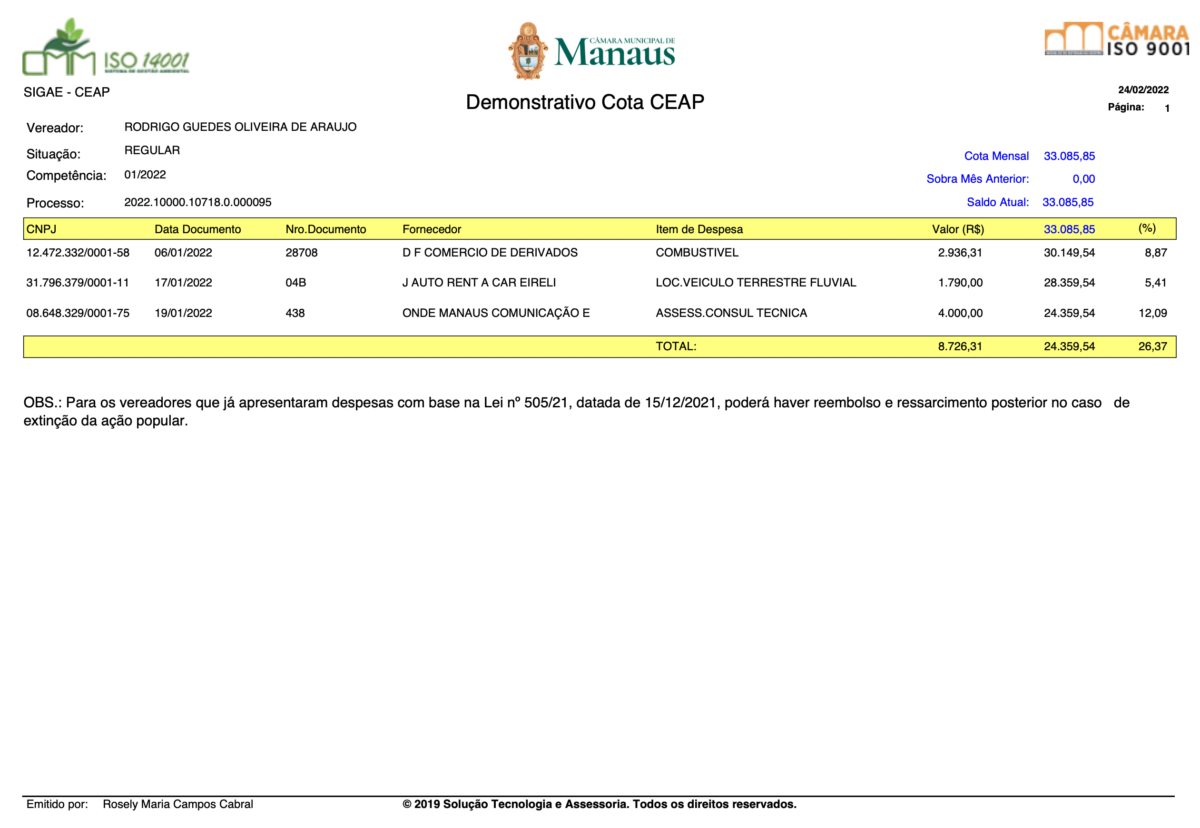Click the Câmara Municipal de Manaus crest logo
The width and height of the screenshot is (1200, 828).
coord(592,51)
